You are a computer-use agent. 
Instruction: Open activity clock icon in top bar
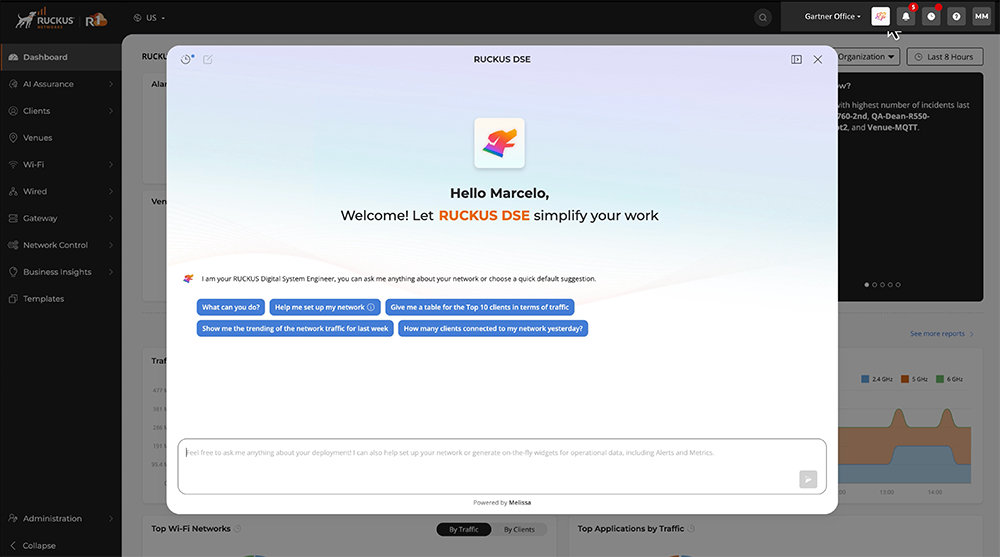click(931, 17)
